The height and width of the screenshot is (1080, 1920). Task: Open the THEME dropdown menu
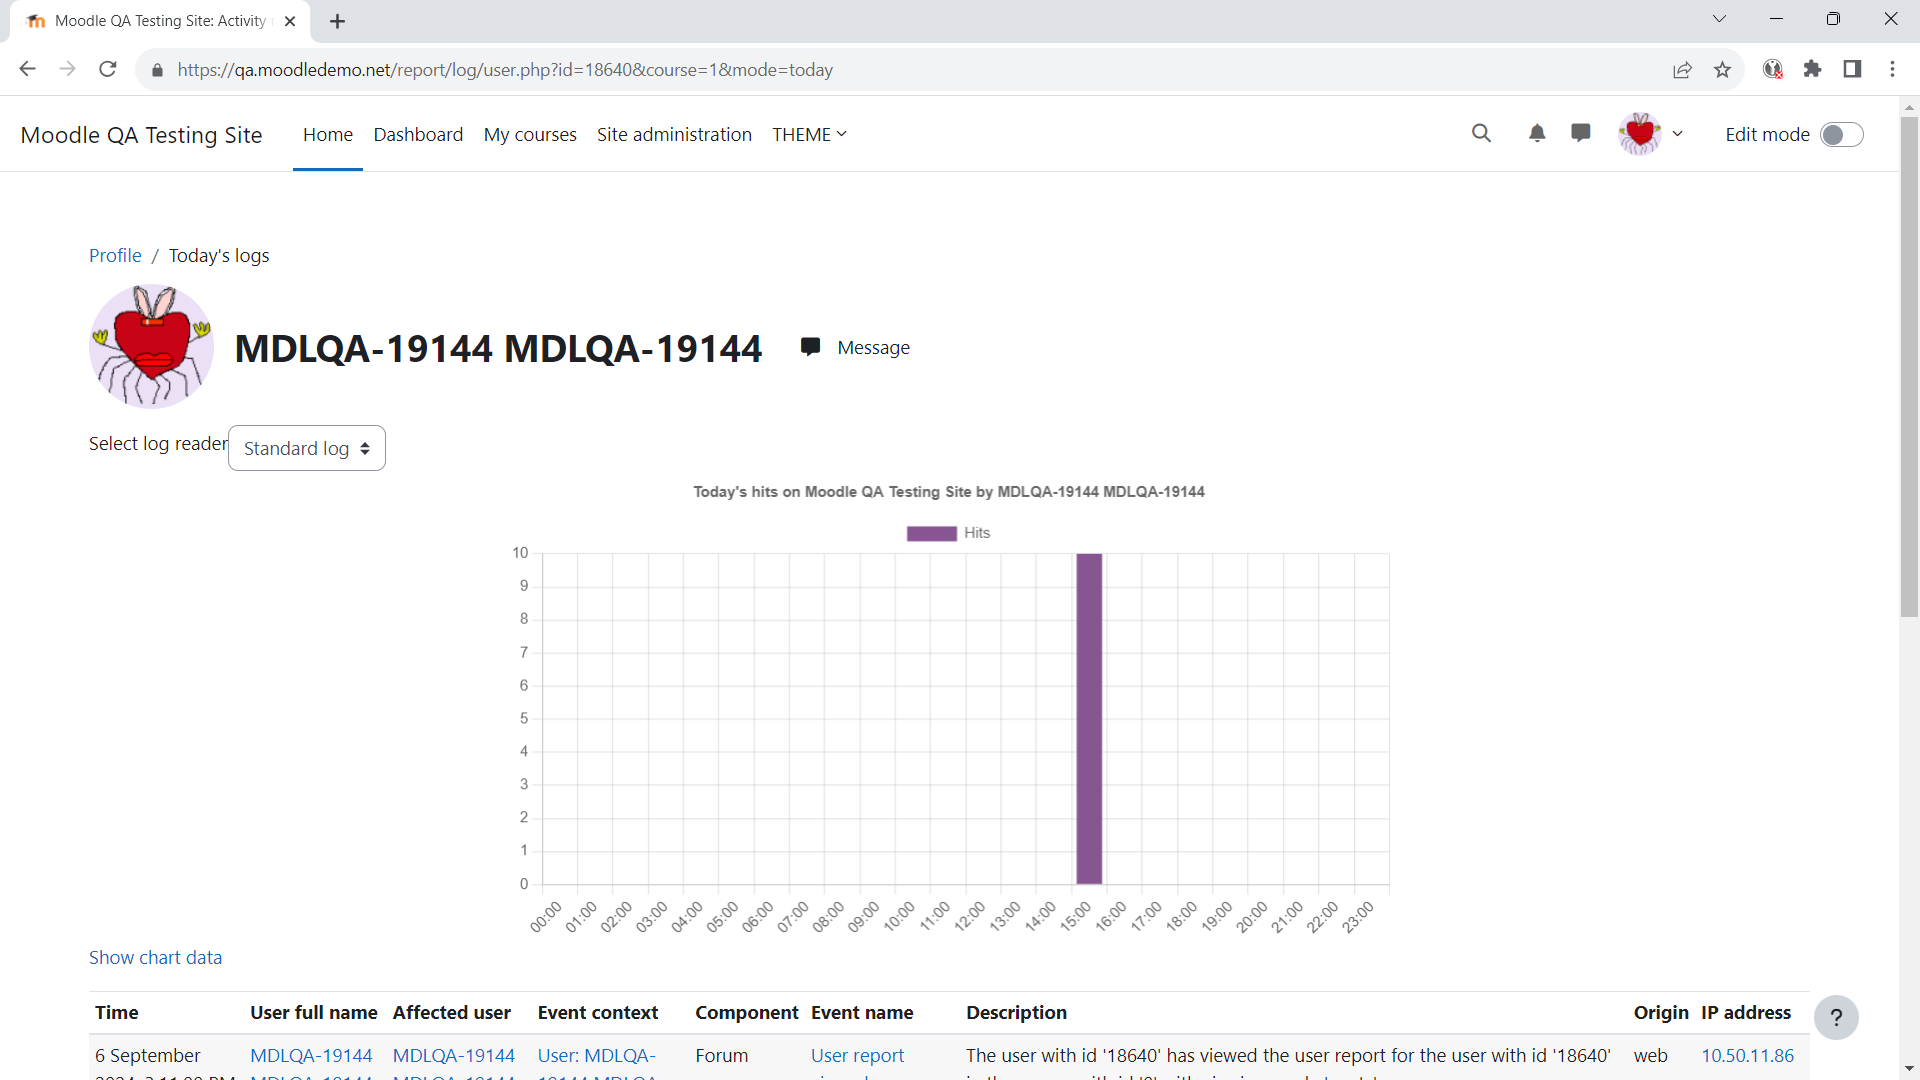809,134
